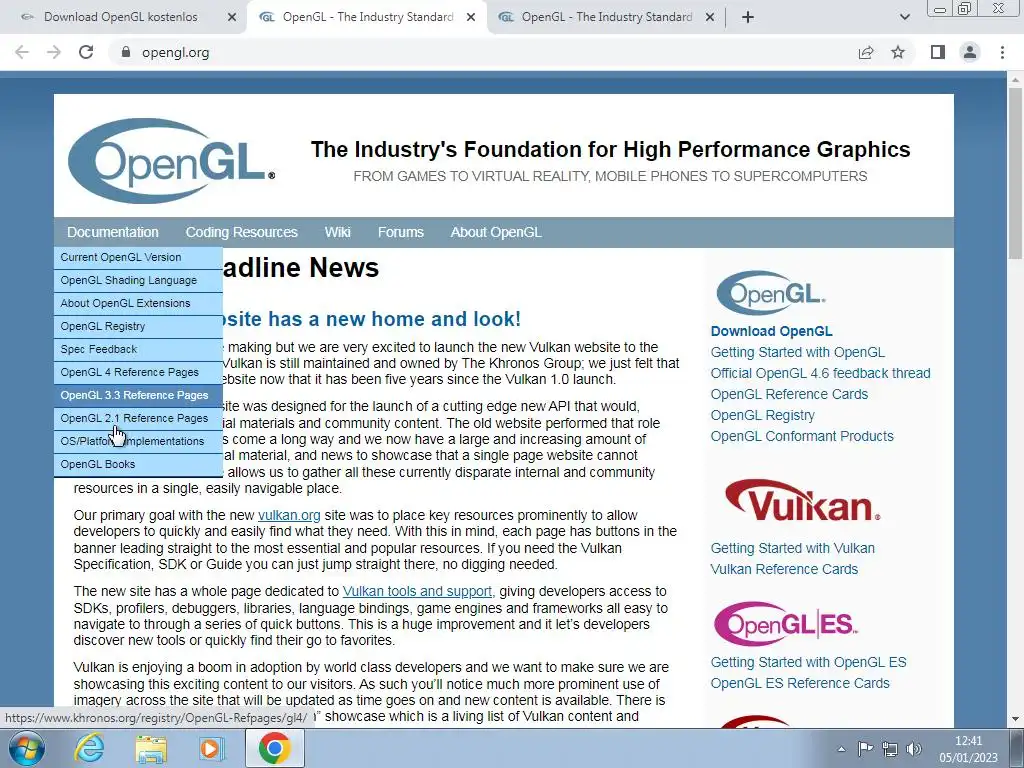Open the Documentation menu
Image resolution: width=1024 pixels, height=768 pixels.
point(113,232)
